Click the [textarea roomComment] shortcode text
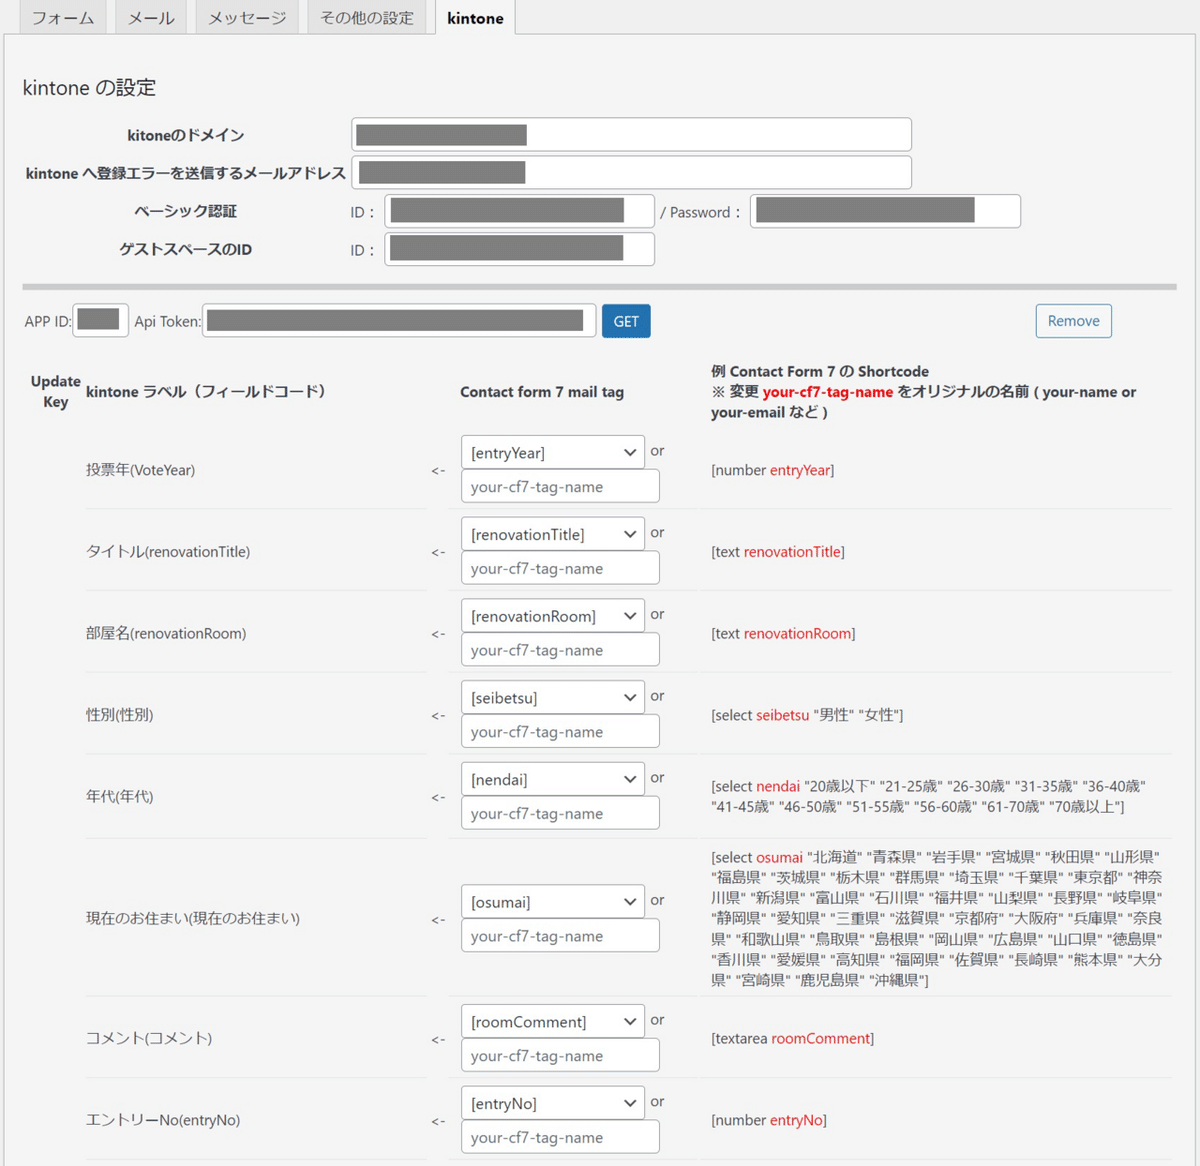 point(793,1038)
